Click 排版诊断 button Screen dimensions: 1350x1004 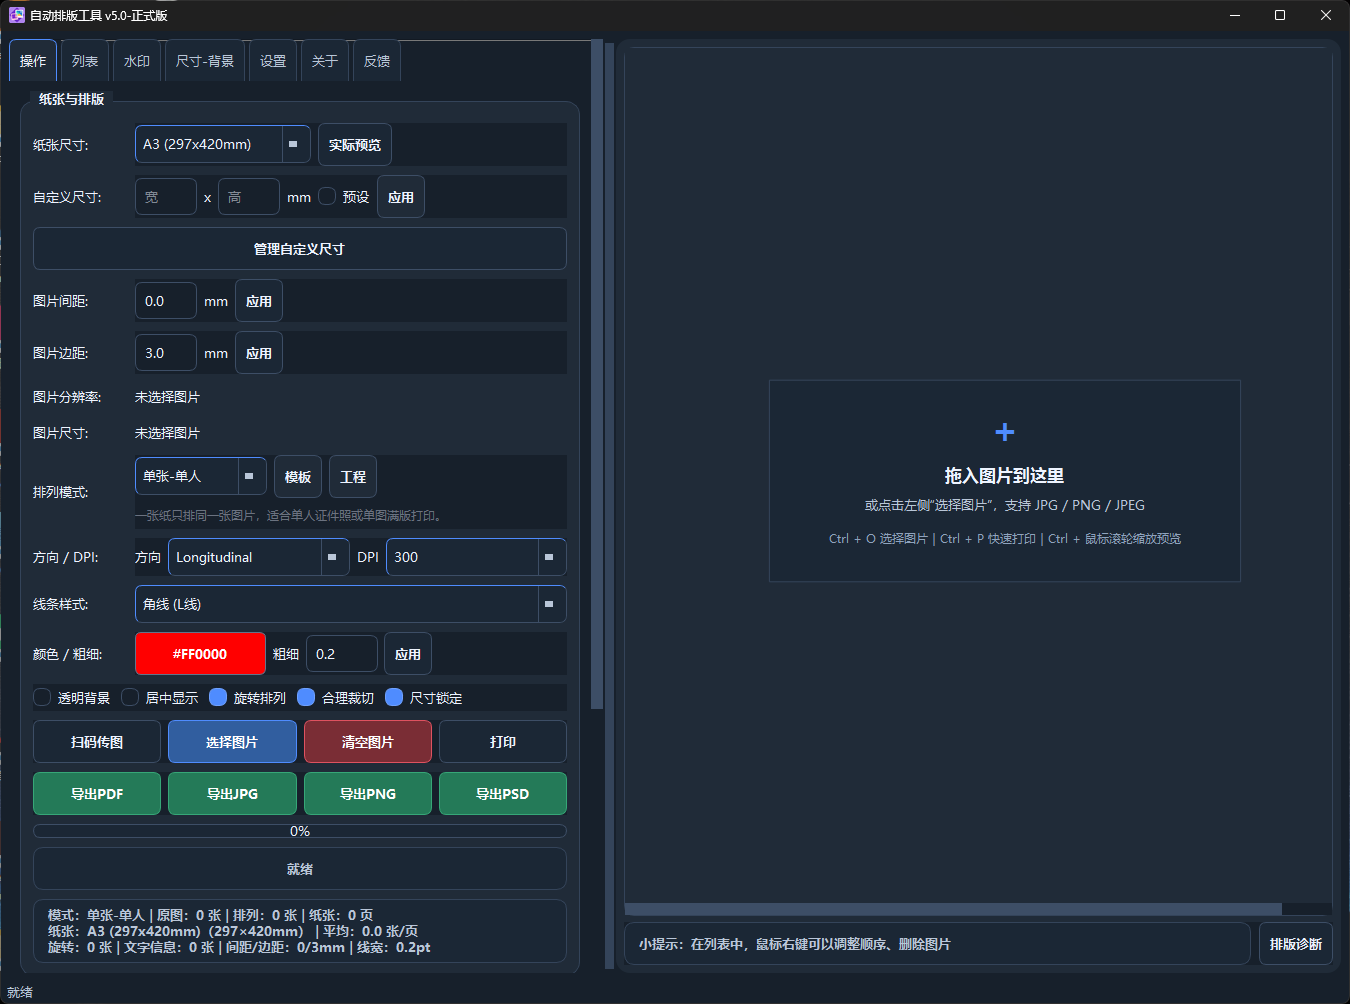coord(1296,944)
